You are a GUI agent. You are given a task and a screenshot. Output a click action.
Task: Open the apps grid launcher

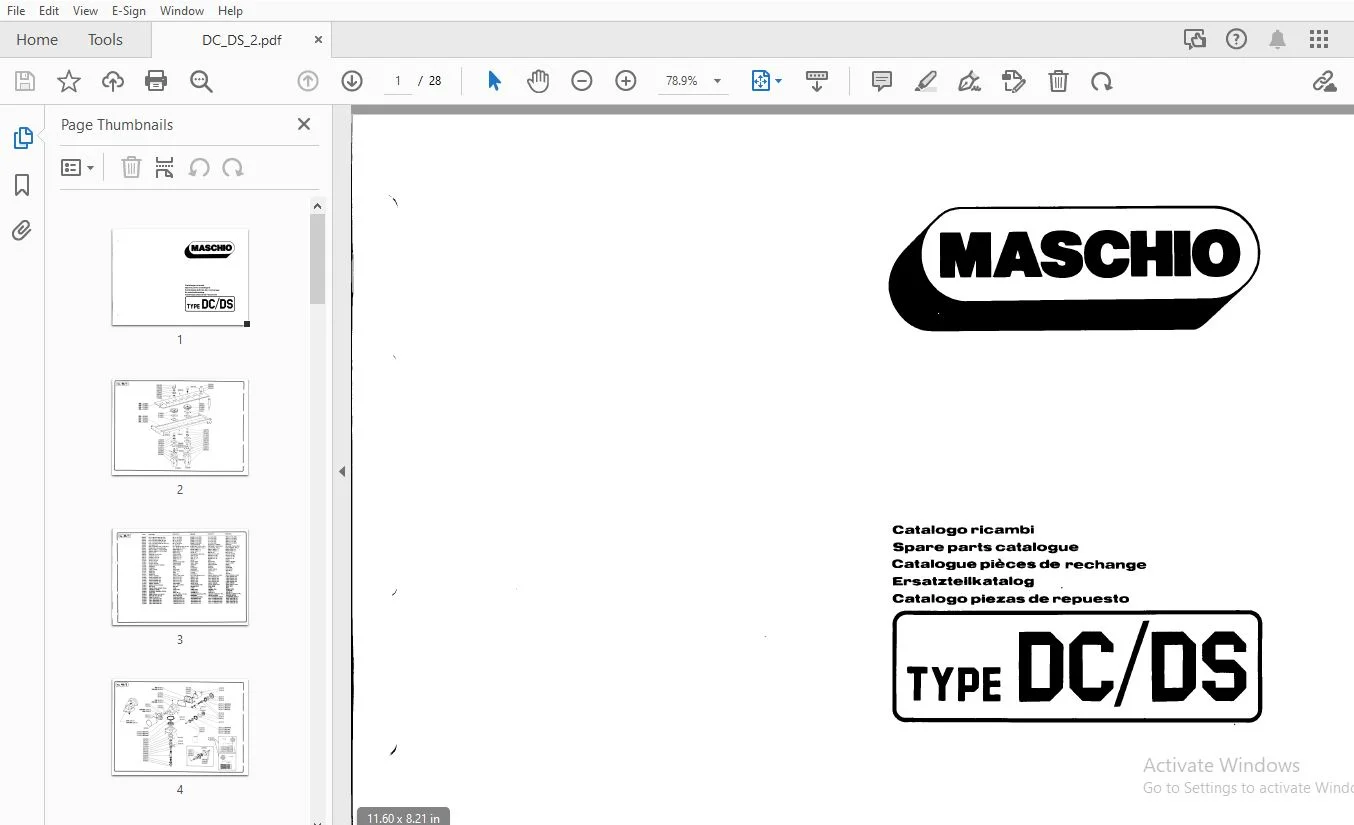[1319, 40]
